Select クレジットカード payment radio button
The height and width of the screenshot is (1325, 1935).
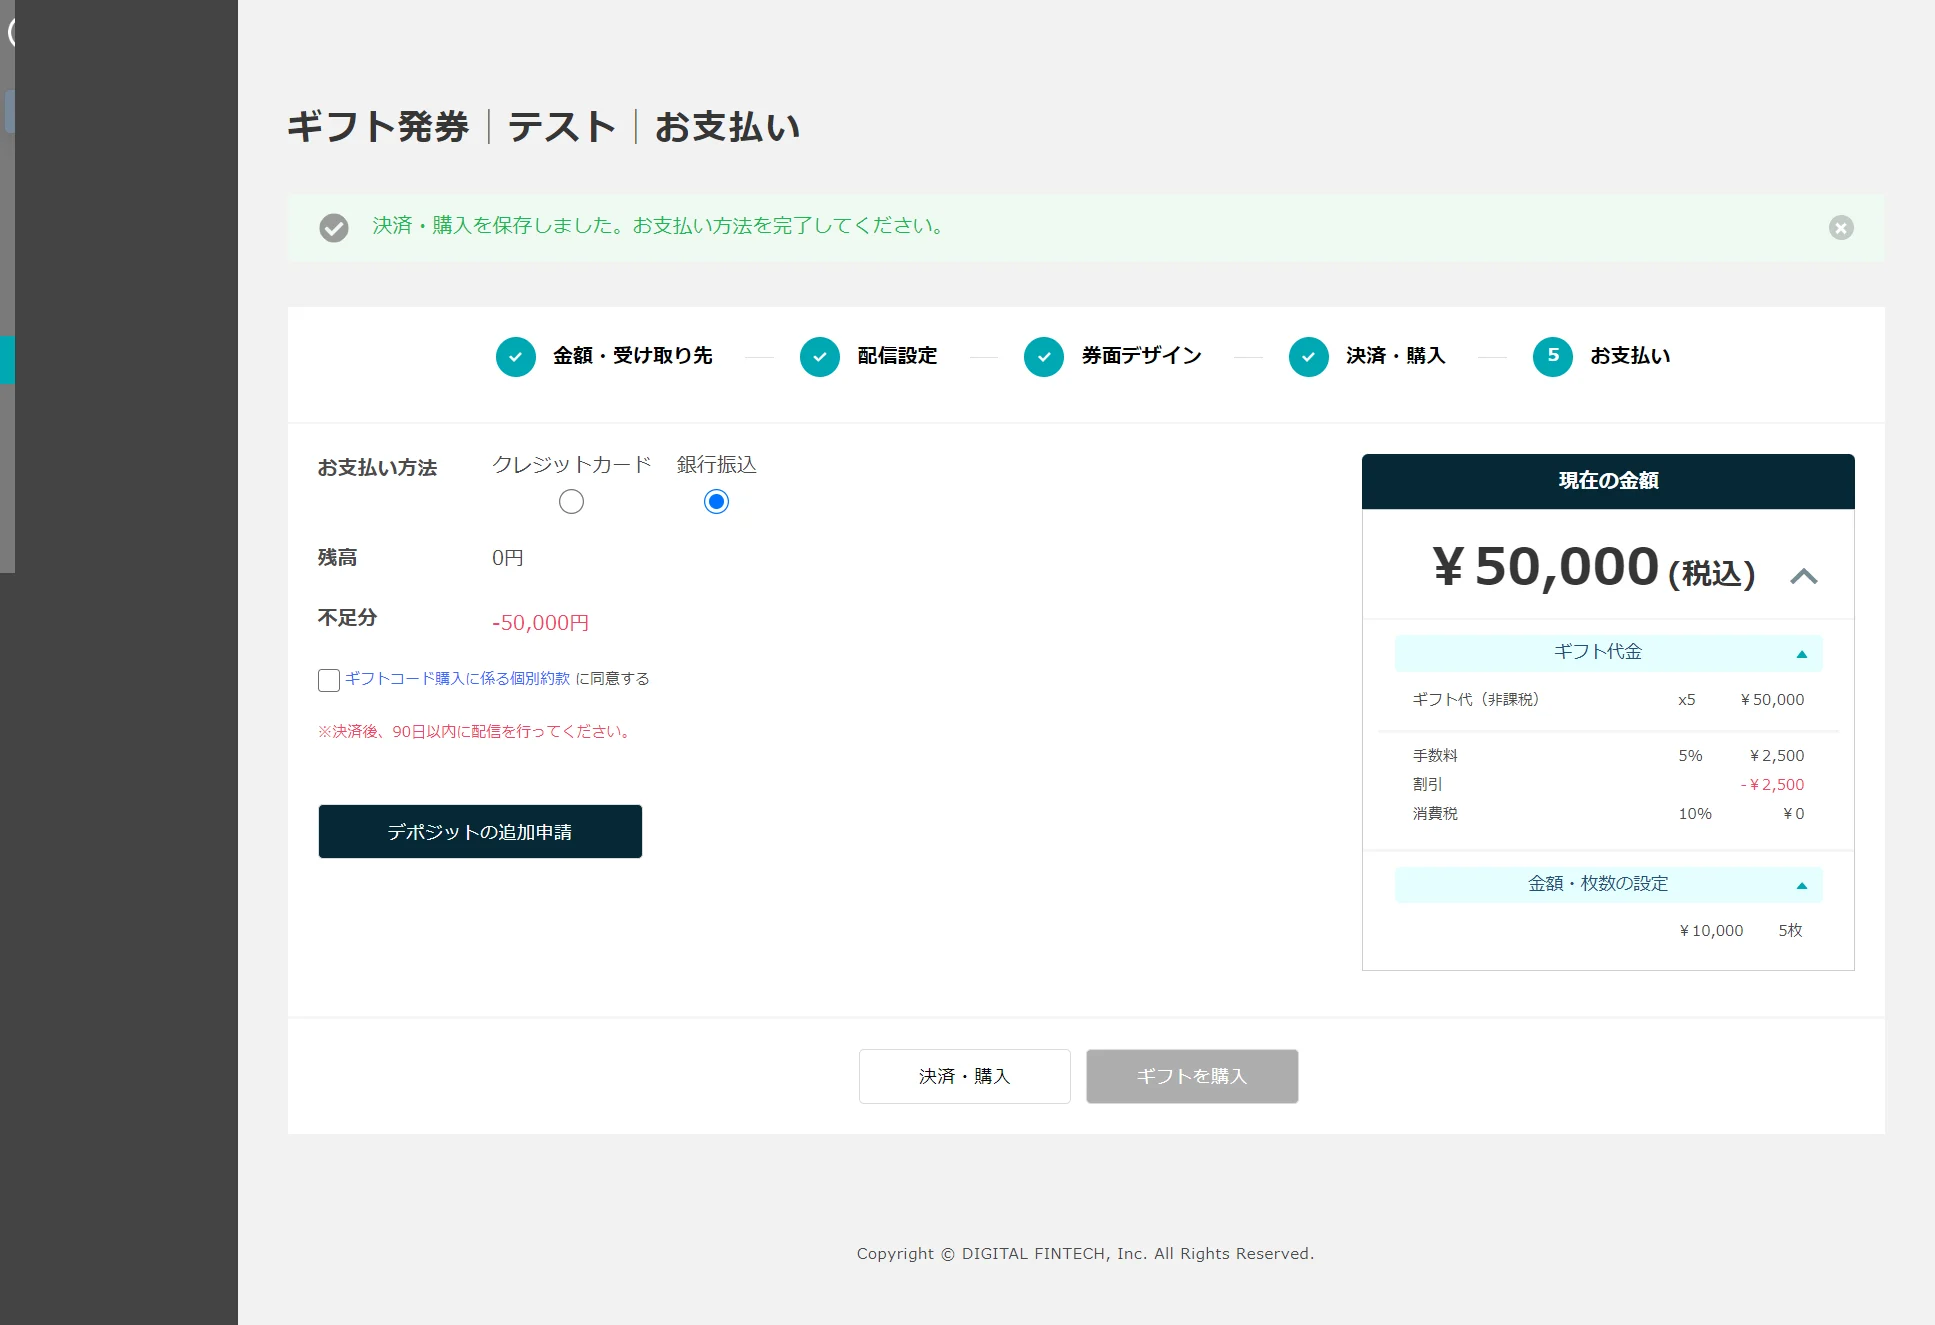(571, 501)
